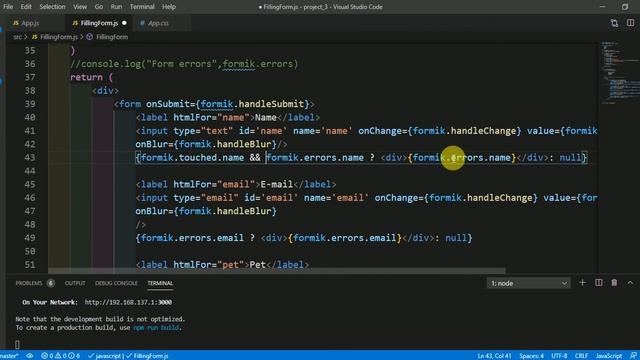Switch to the App.js editor tab
This screenshot has height=360, width=640.
click(31, 23)
